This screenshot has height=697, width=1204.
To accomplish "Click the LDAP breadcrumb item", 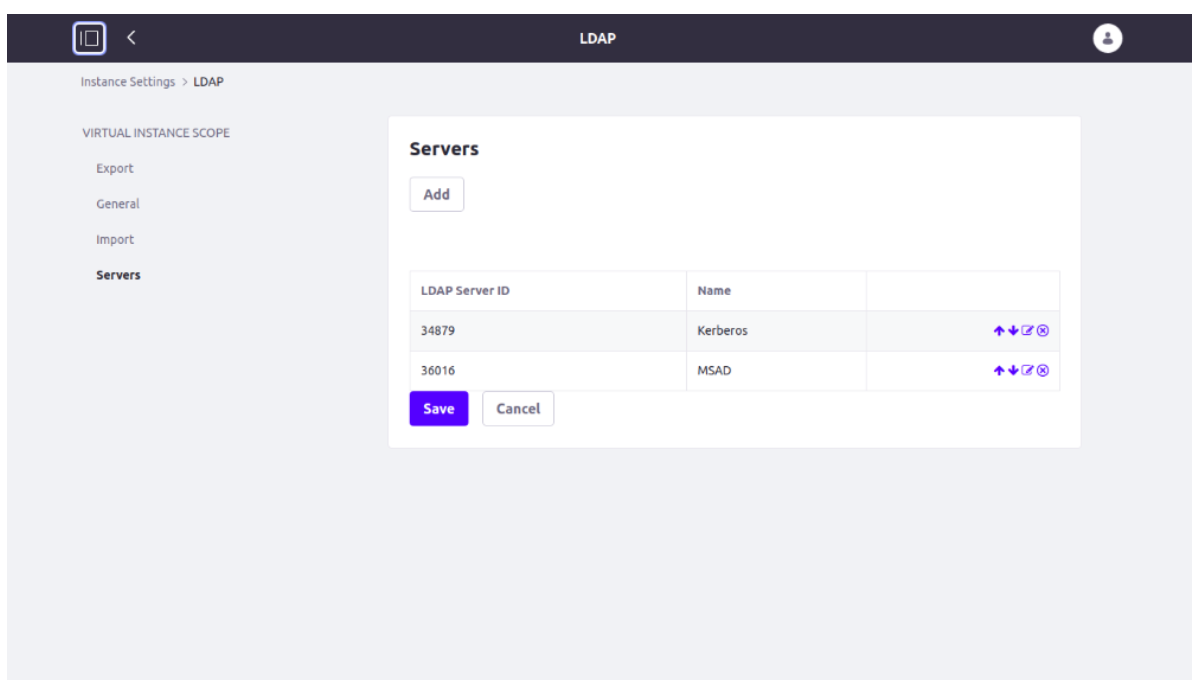I will pos(208,82).
